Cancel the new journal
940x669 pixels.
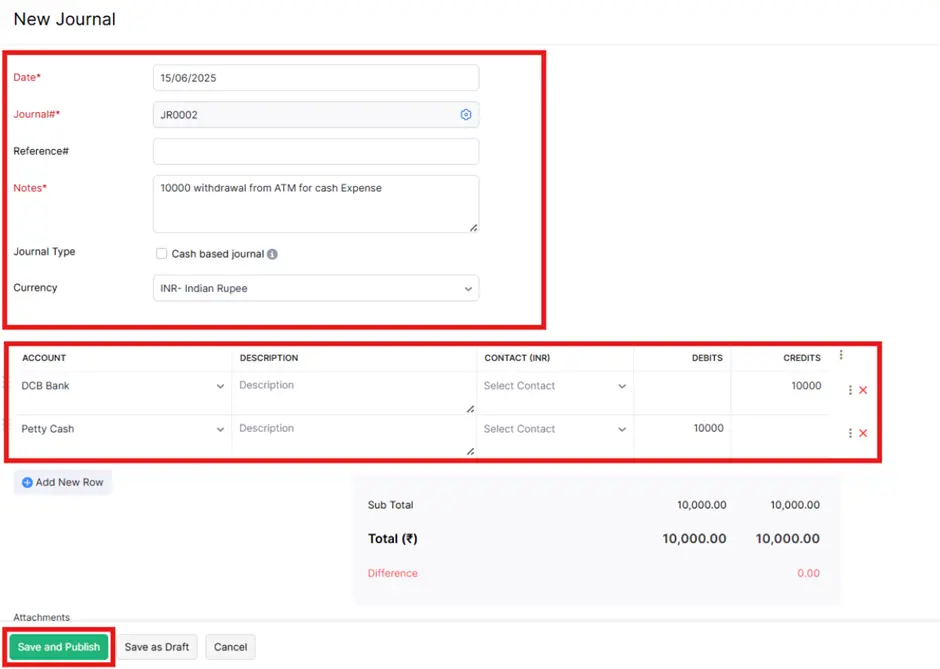230,647
